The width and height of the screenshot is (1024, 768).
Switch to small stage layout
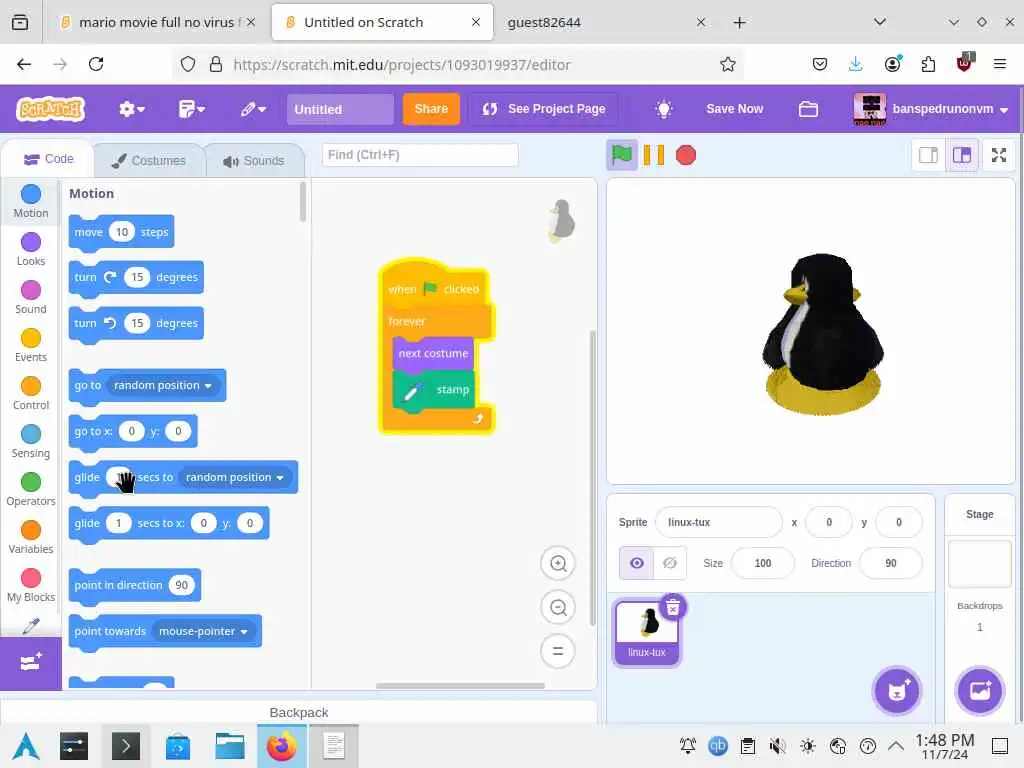[928, 155]
